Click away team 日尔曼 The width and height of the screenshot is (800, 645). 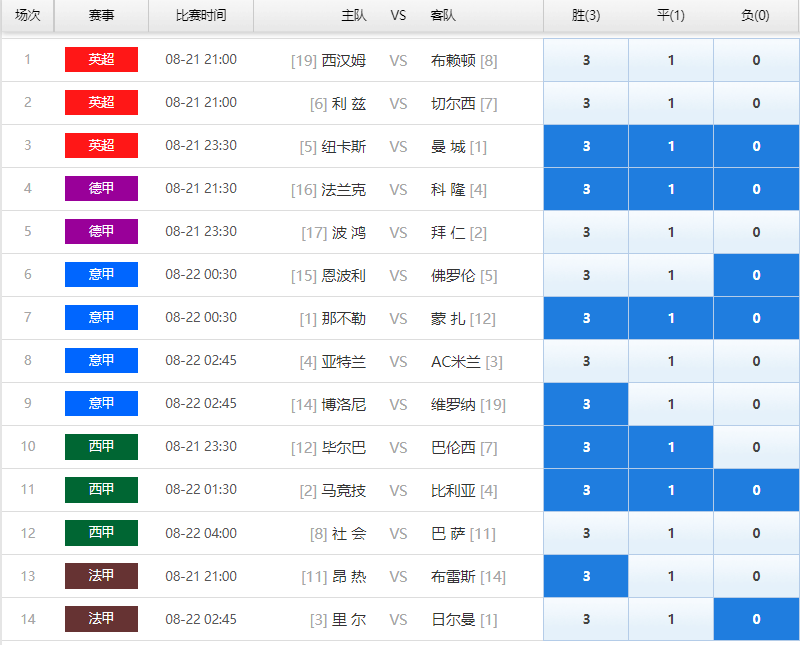tap(453, 619)
